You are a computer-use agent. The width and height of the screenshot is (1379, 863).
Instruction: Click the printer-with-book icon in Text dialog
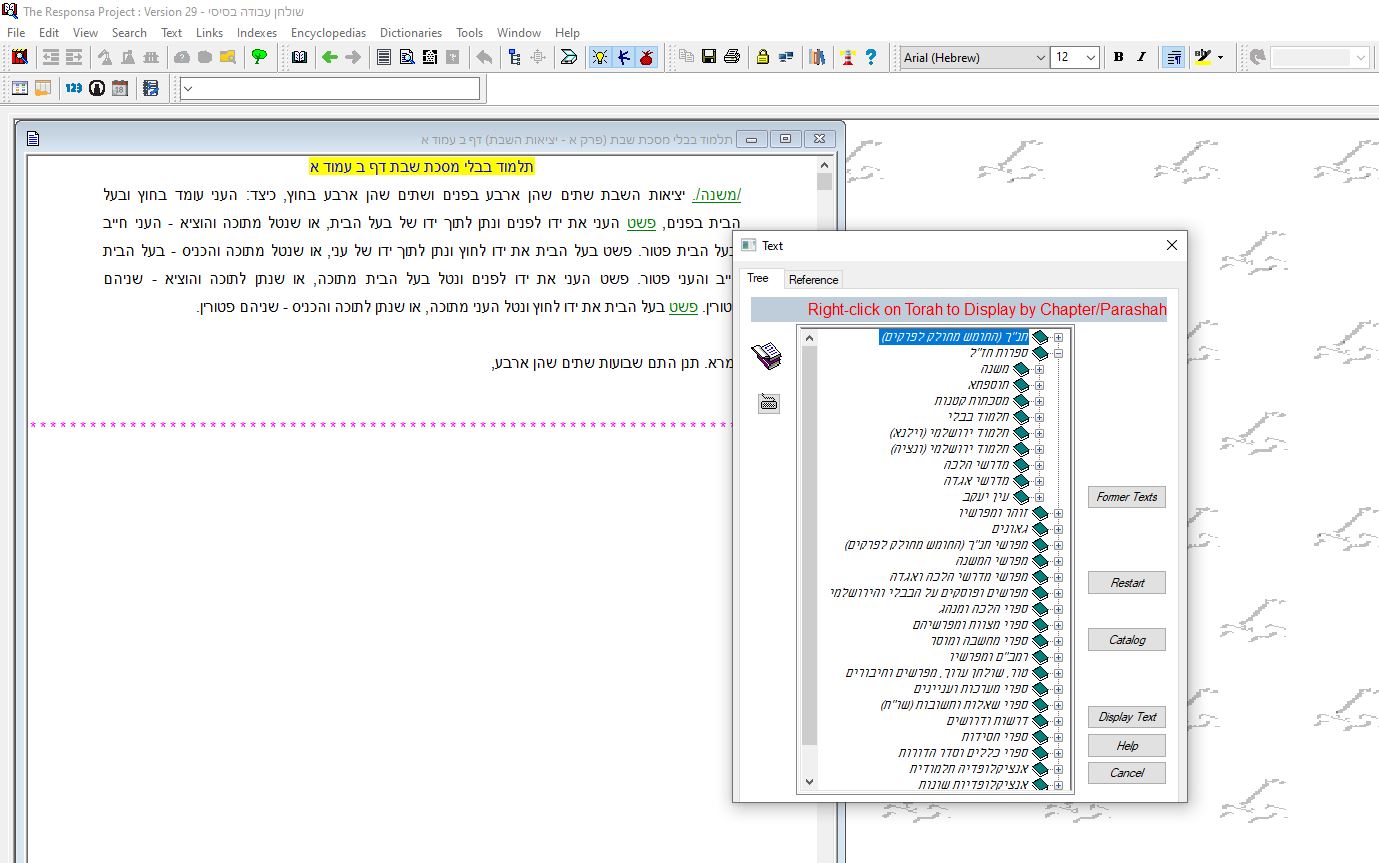pyautogui.click(x=766, y=356)
